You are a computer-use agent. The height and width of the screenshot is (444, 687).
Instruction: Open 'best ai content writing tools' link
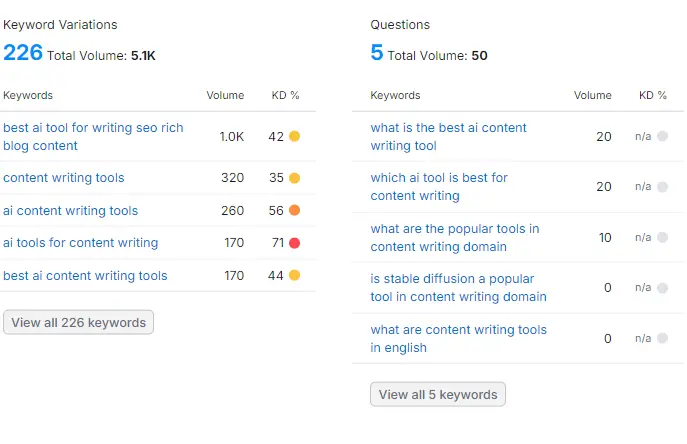click(x=85, y=276)
